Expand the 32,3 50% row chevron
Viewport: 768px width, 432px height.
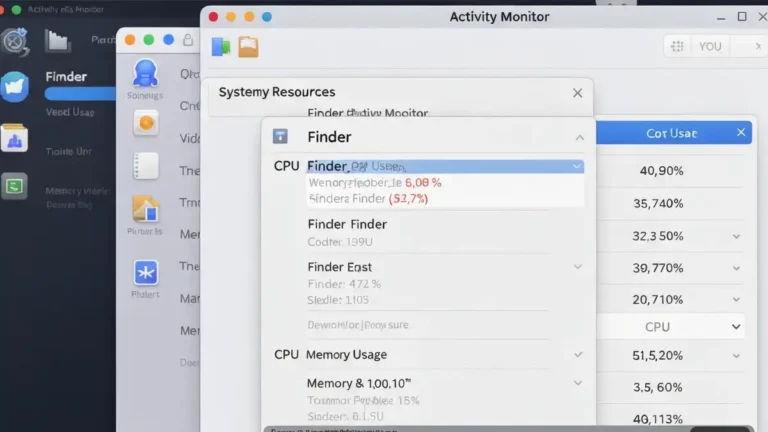point(736,237)
